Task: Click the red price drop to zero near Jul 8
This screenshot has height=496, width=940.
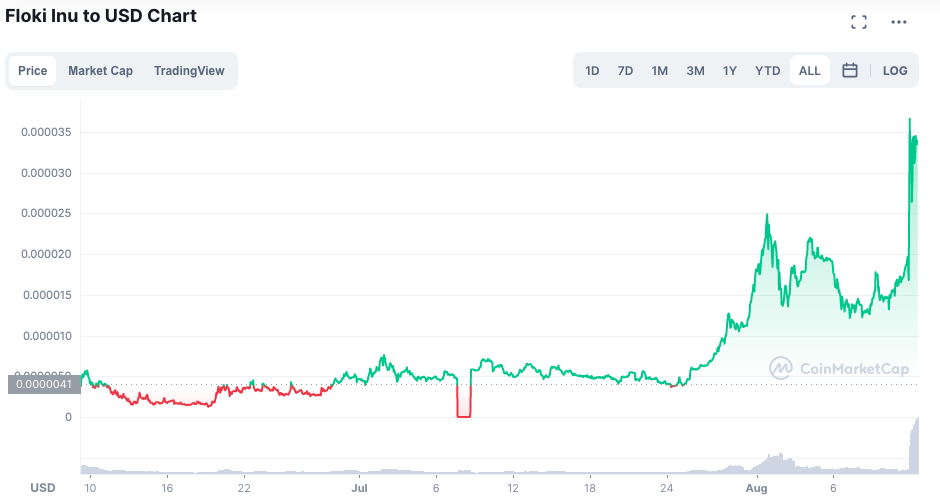Action: point(463,399)
